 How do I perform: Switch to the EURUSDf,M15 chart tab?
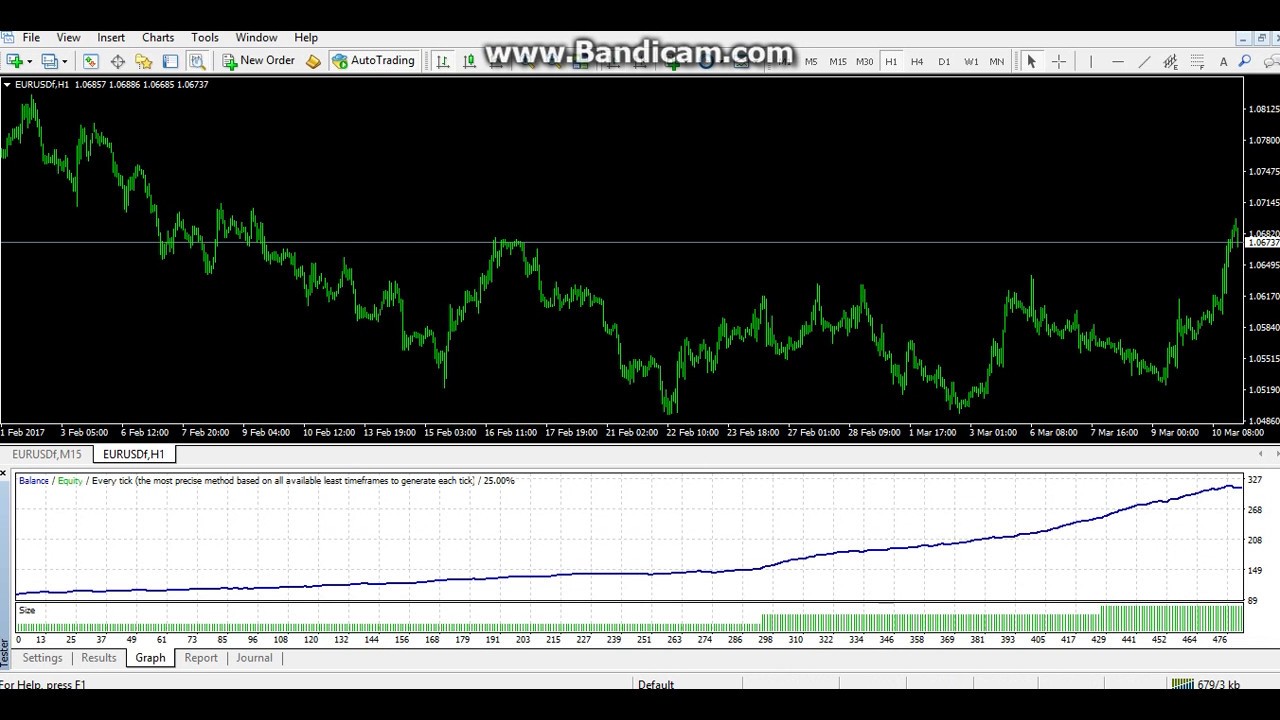(46, 454)
